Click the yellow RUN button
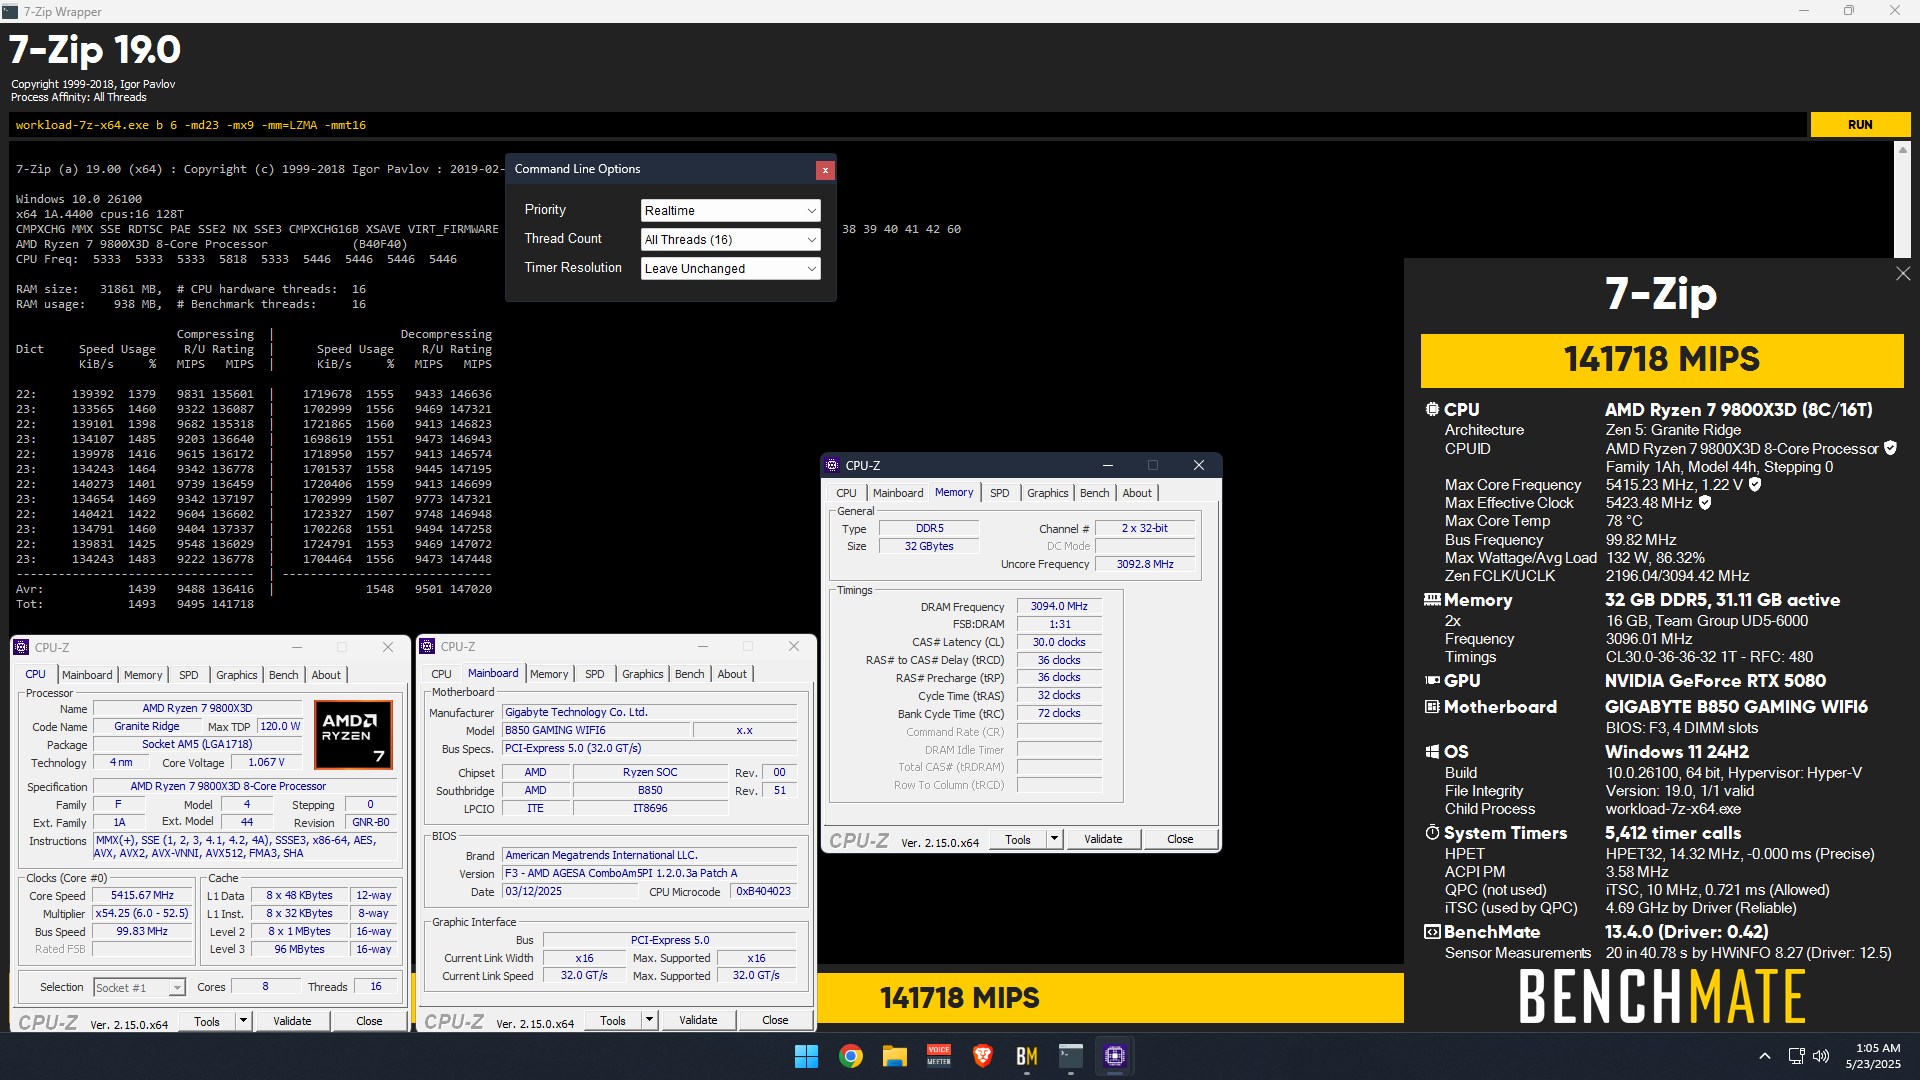This screenshot has height=1080, width=1920. (x=1860, y=125)
